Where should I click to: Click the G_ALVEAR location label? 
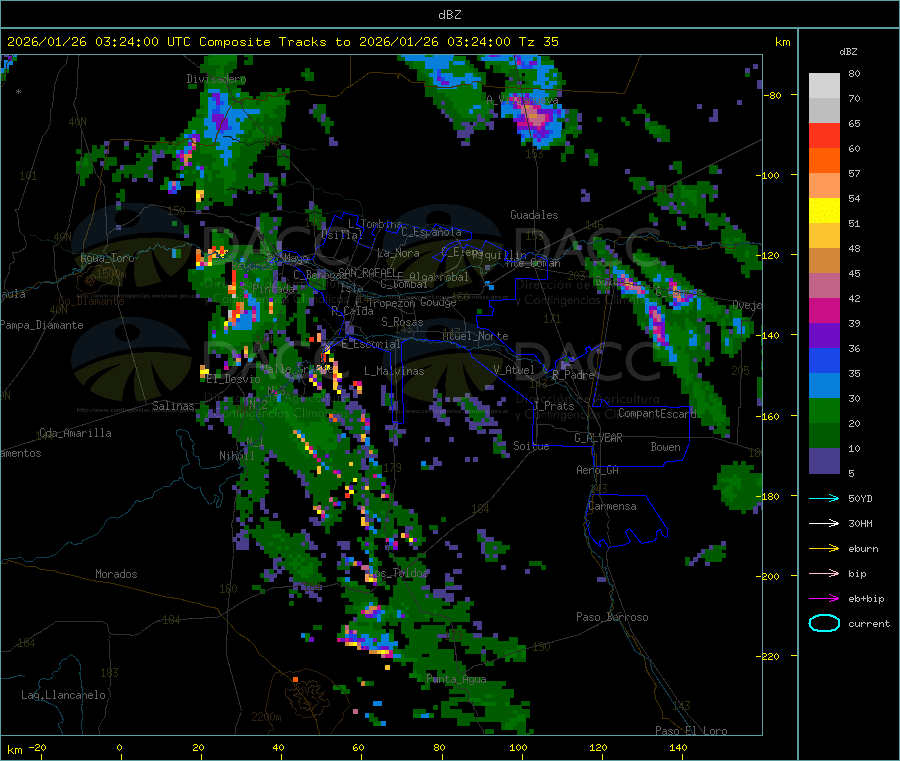(598, 438)
